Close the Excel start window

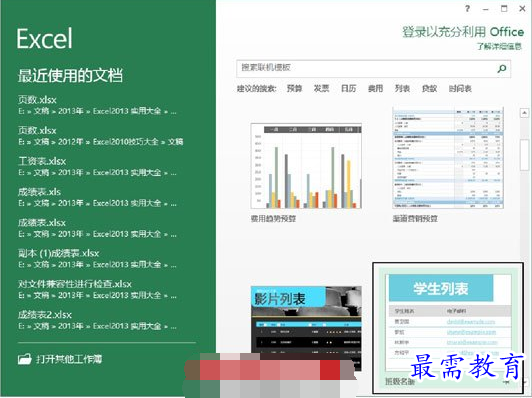522,9
